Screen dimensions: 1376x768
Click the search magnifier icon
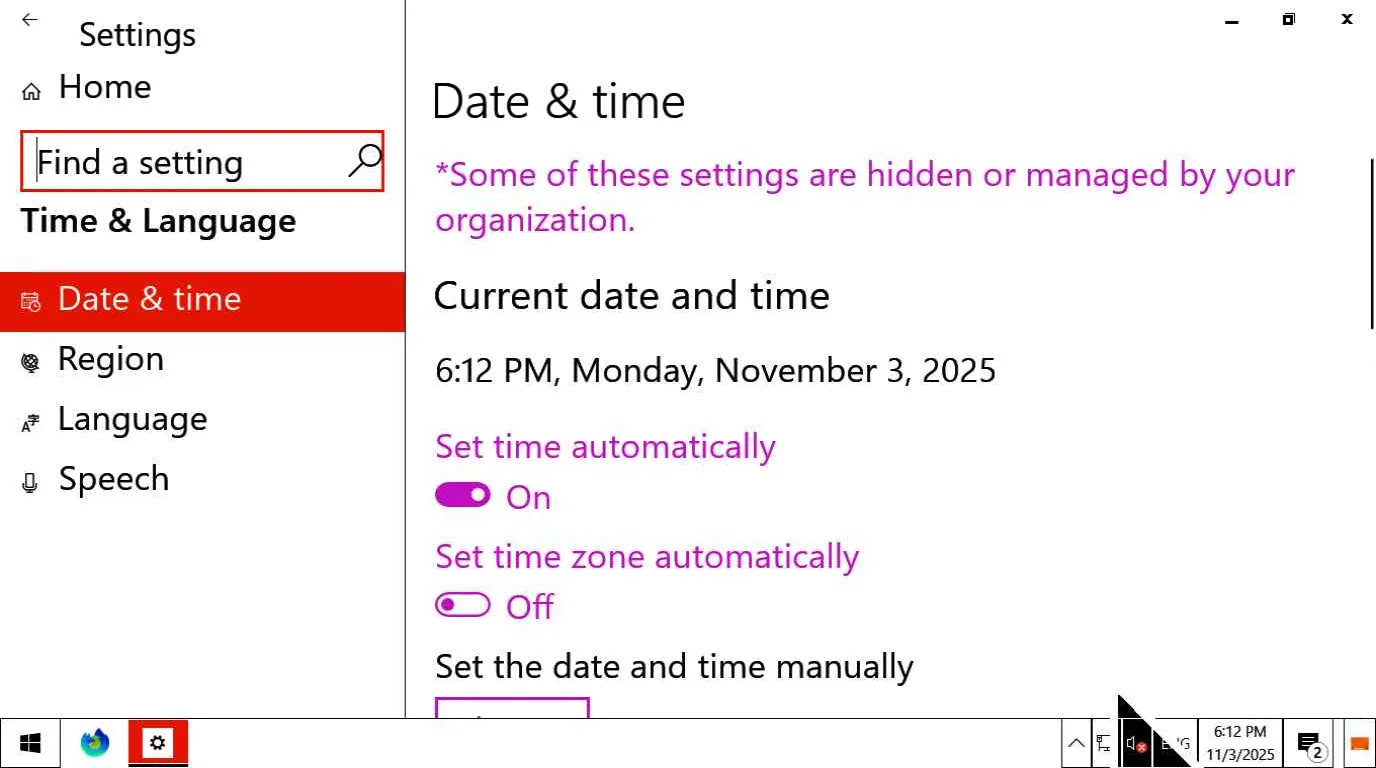point(364,160)
